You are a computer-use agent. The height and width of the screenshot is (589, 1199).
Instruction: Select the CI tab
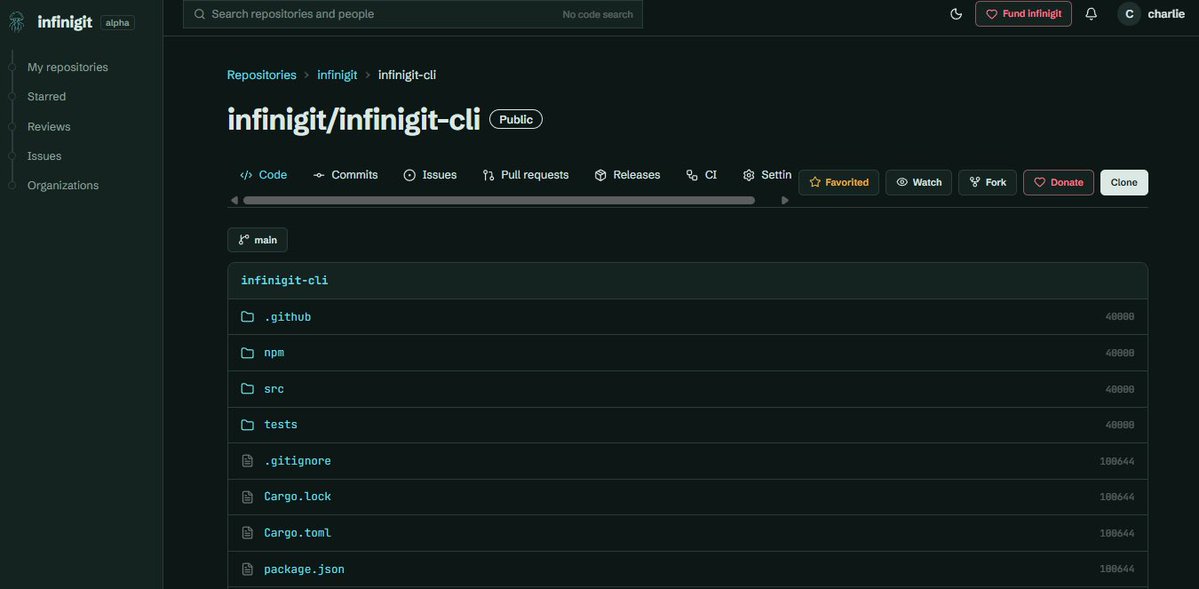click(701, 175)
